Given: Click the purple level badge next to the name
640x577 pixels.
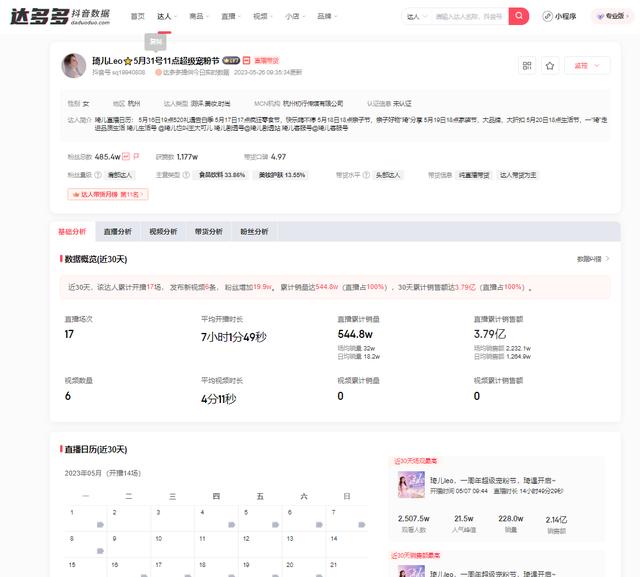Looking at the screenshot, I should [x=231, y=60].
